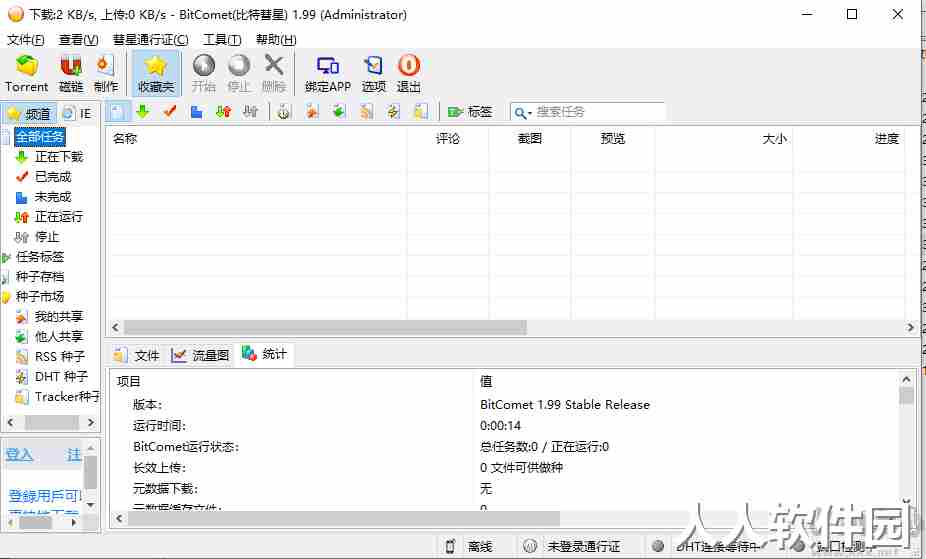Image resolution: width=926 pixels, height=559 pixels.
Task: Click 未登录通行证 in status bar
Action: click(583, 547)
